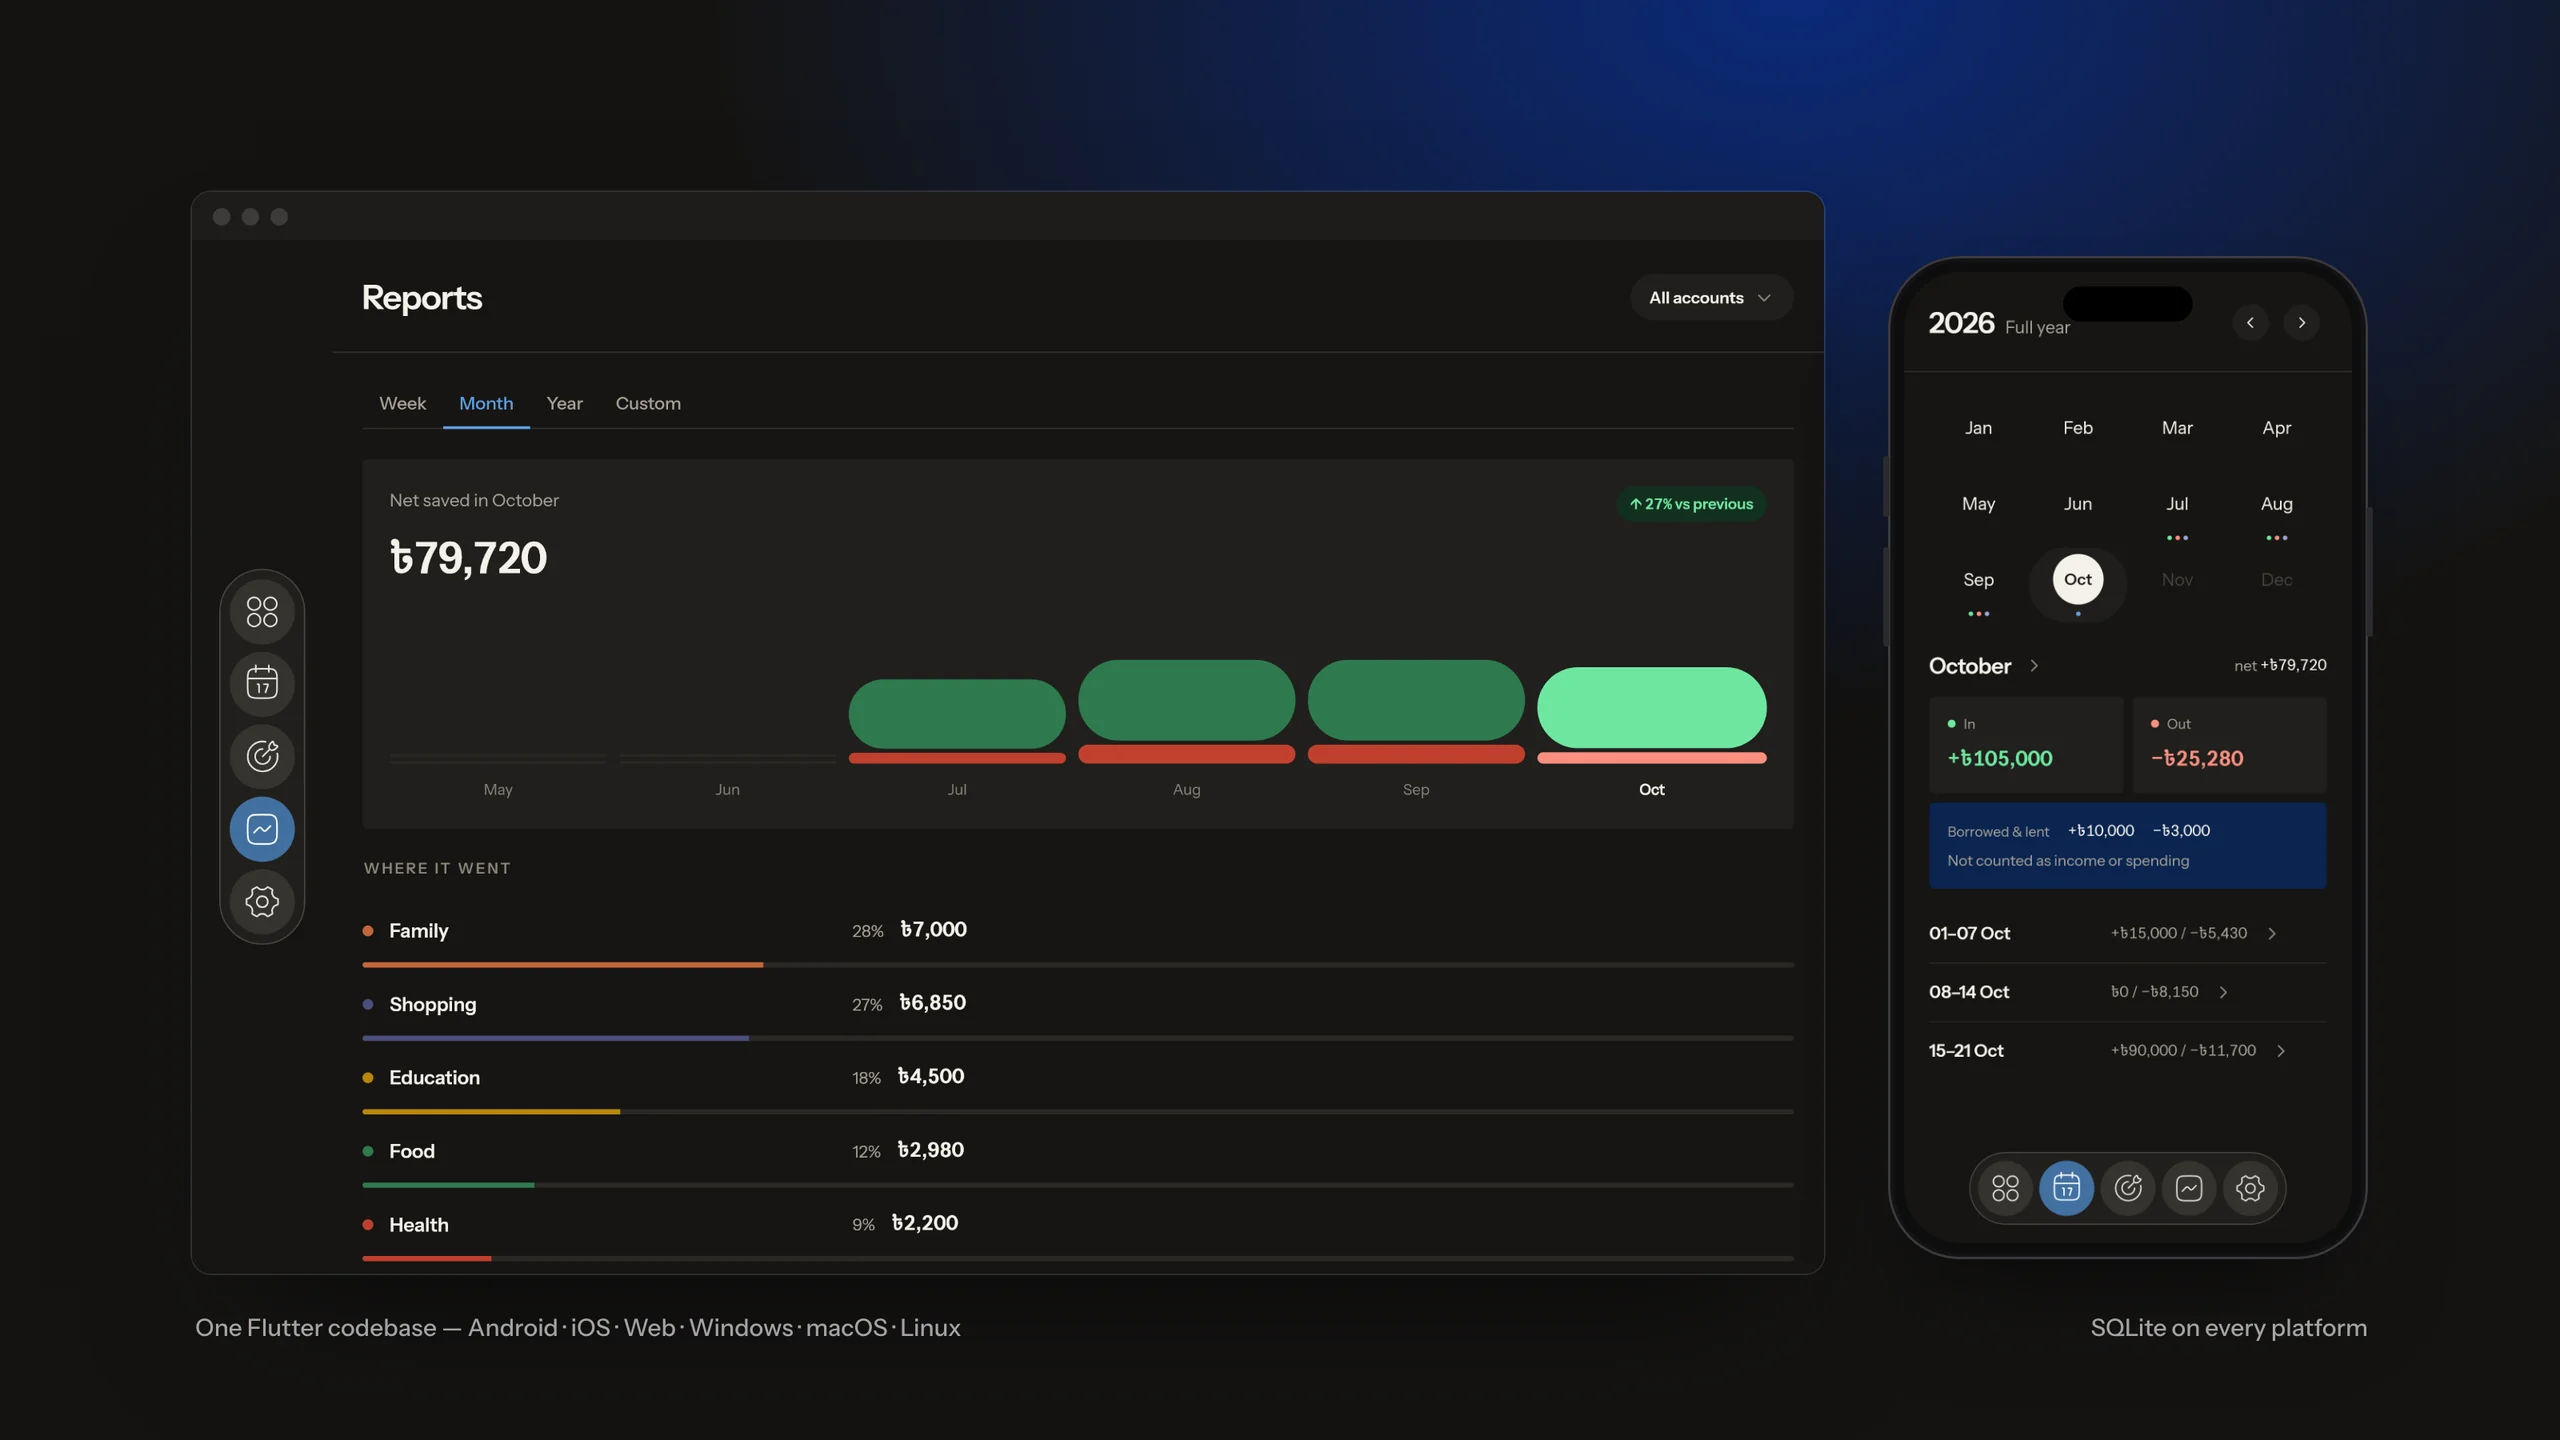This screenshot has width=2560, height=1440.
Task: Switch to the Custom tab
Action: [648, 403]
